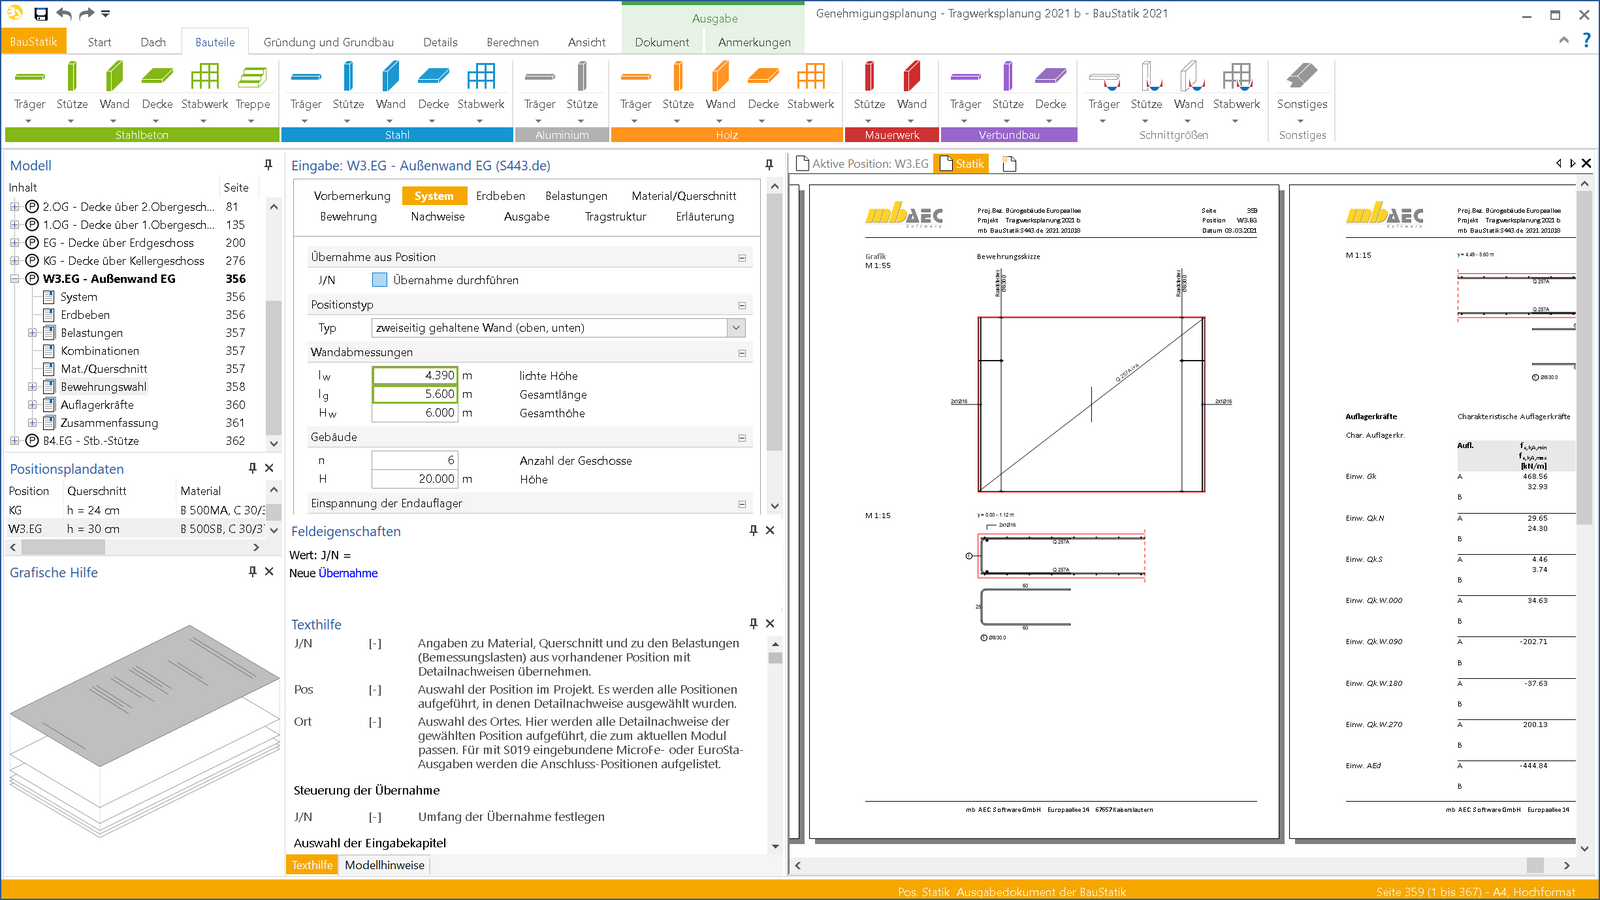The width and height of the screenshot is (1600, 900).
Task: Select the Aluminium Träger icon
Action: pyautogui.click(x=540, y=78)
